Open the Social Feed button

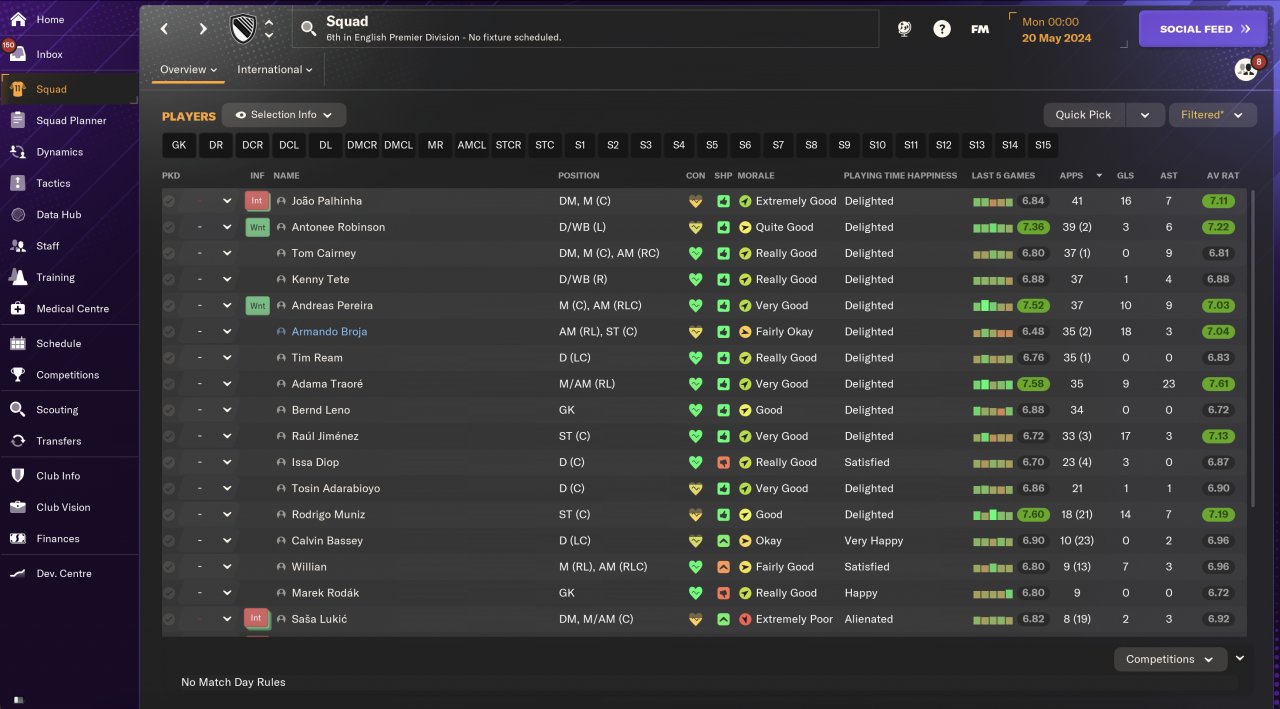pyautogui.click(x=1203, y=29)
